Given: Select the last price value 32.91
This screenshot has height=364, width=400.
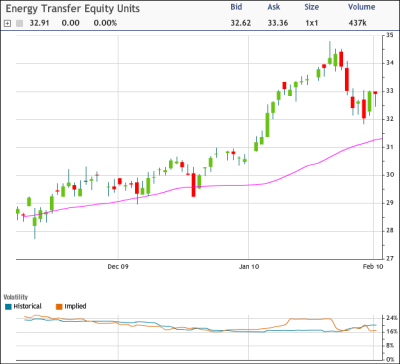Looking at the screenshot, I should pyautogui.click(x=39, y=23).
